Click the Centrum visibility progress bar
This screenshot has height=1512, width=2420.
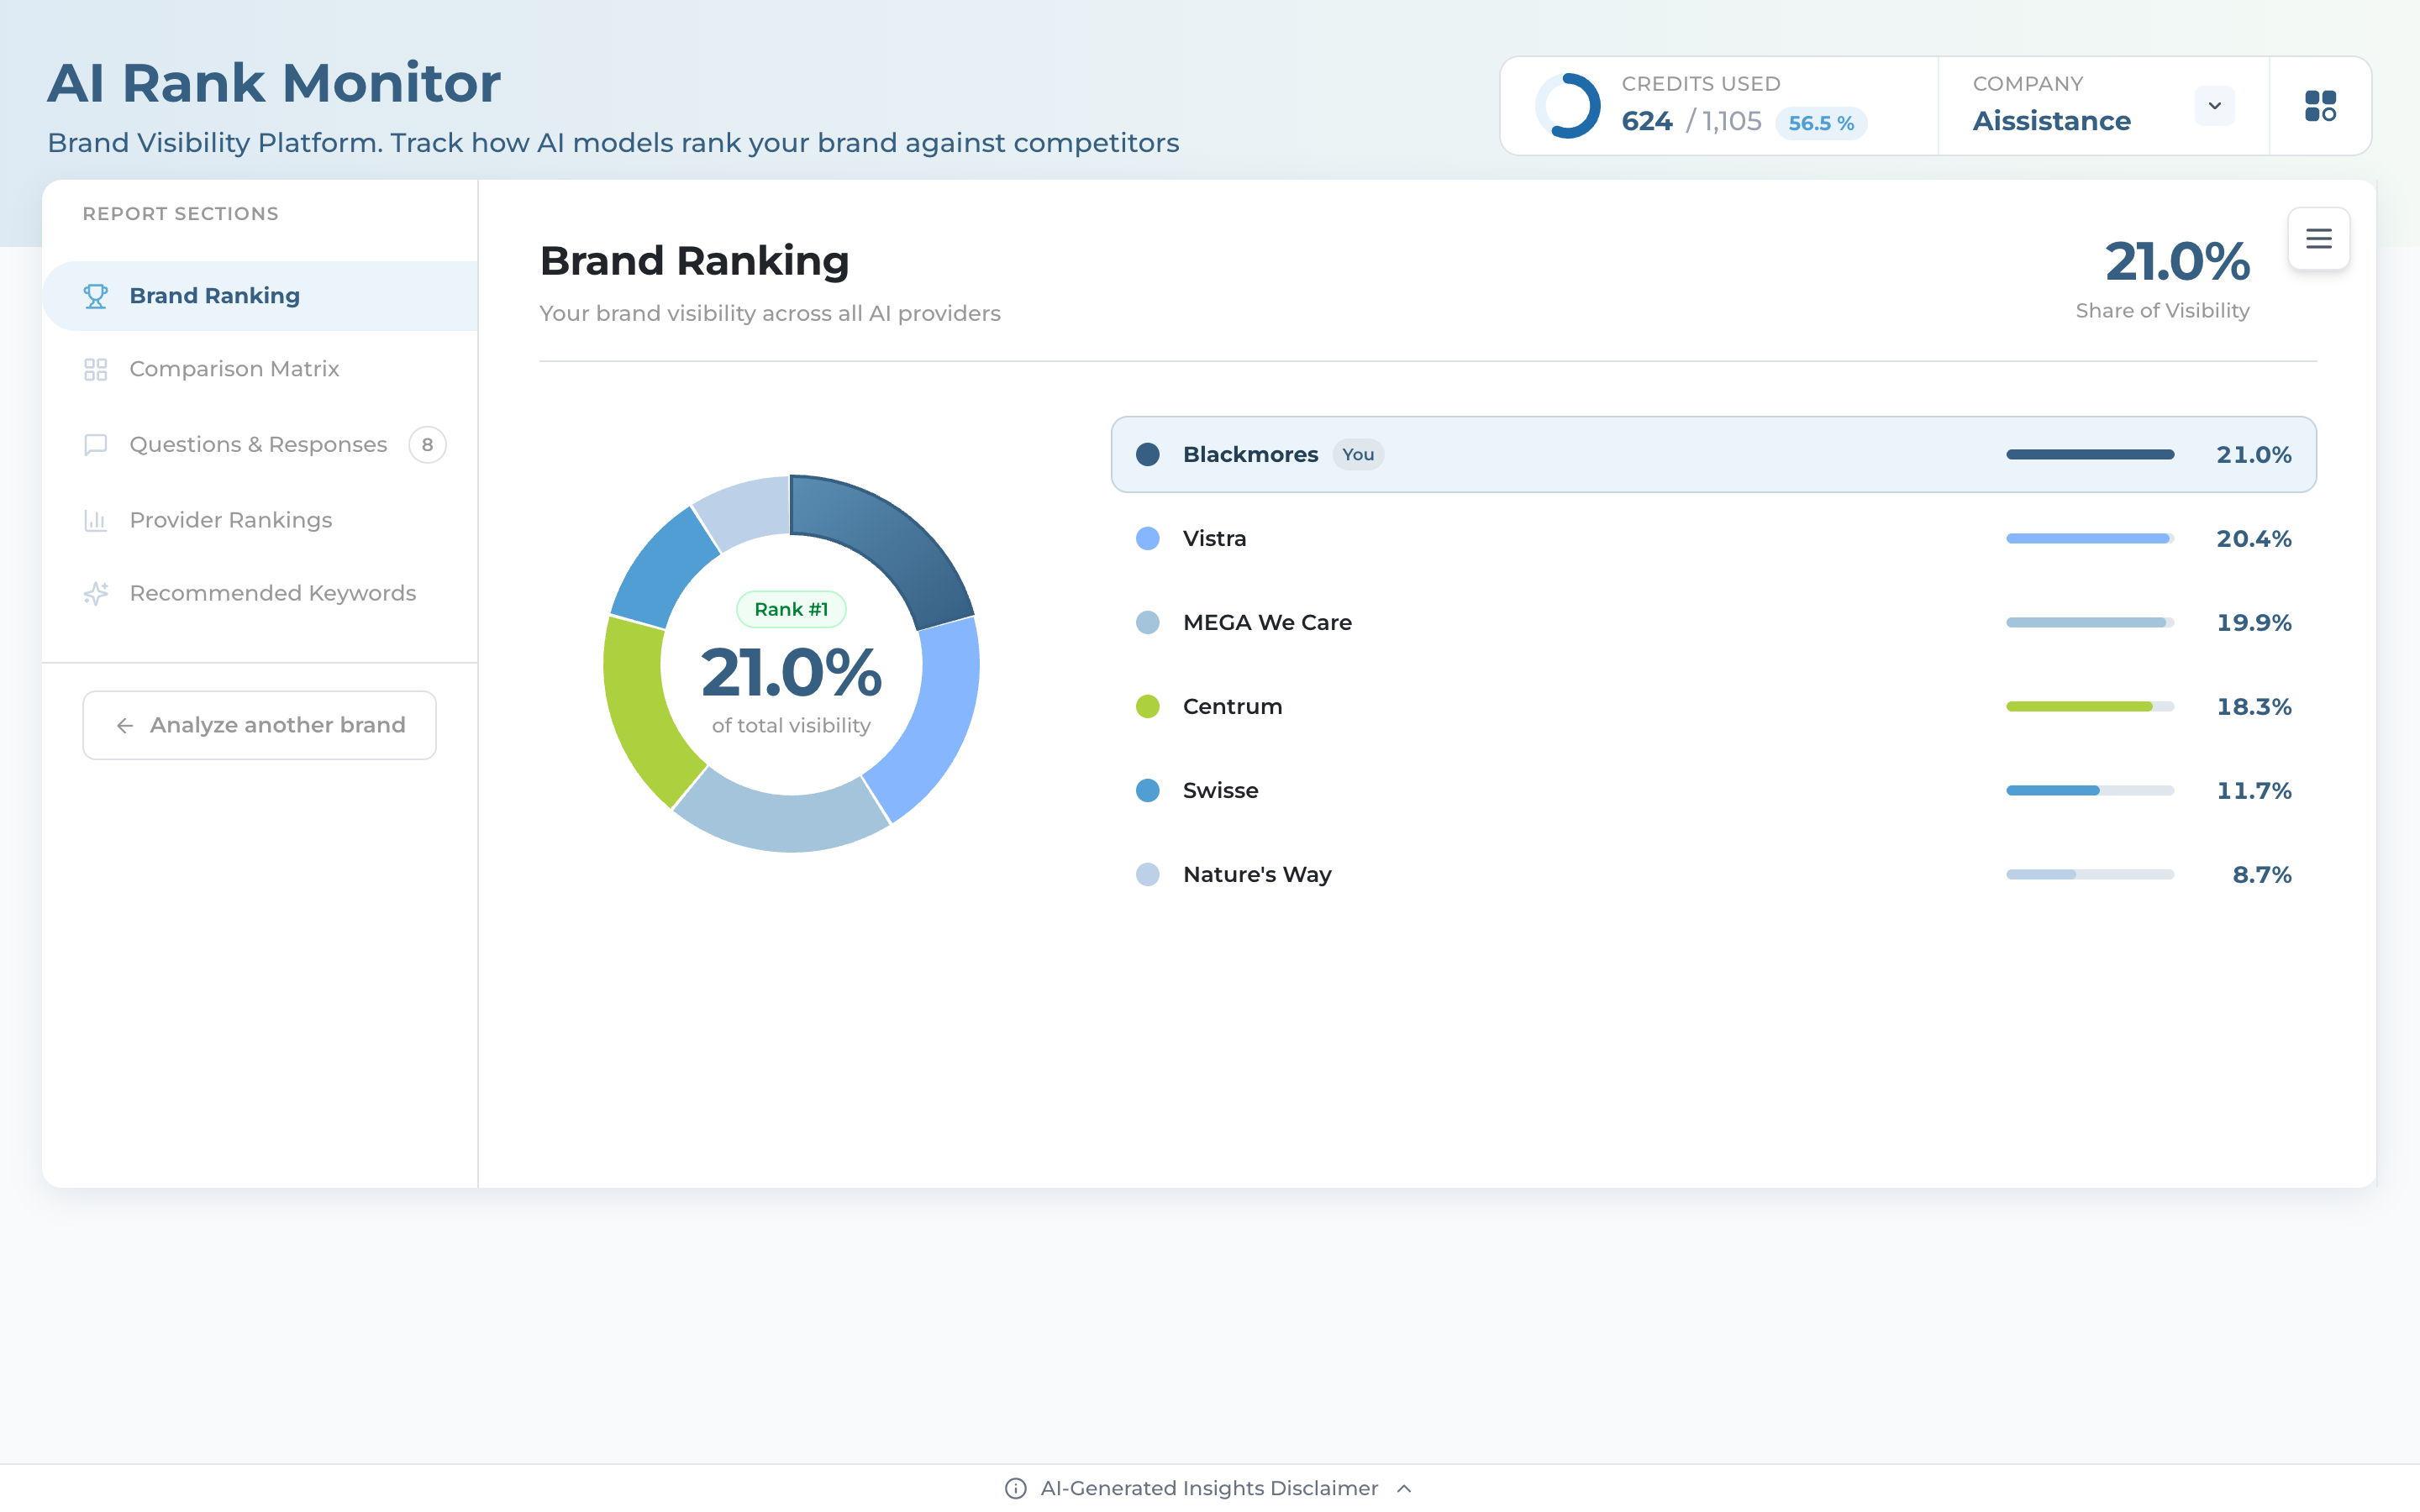point(2090,707)
